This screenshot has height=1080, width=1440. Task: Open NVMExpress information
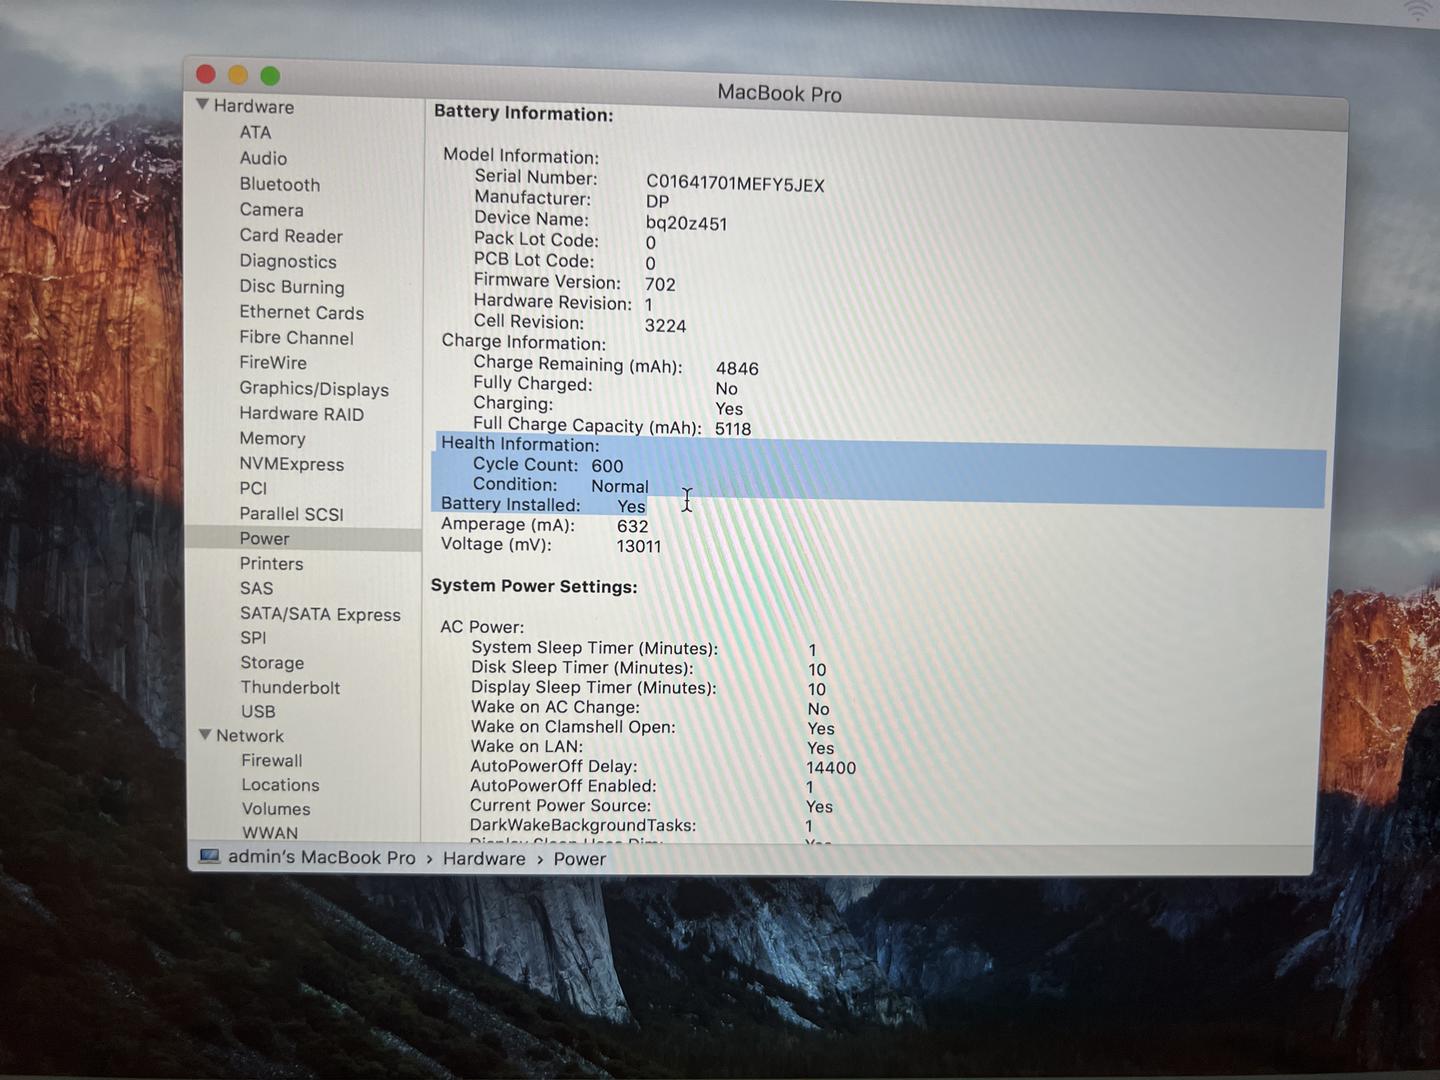point(291,464)
